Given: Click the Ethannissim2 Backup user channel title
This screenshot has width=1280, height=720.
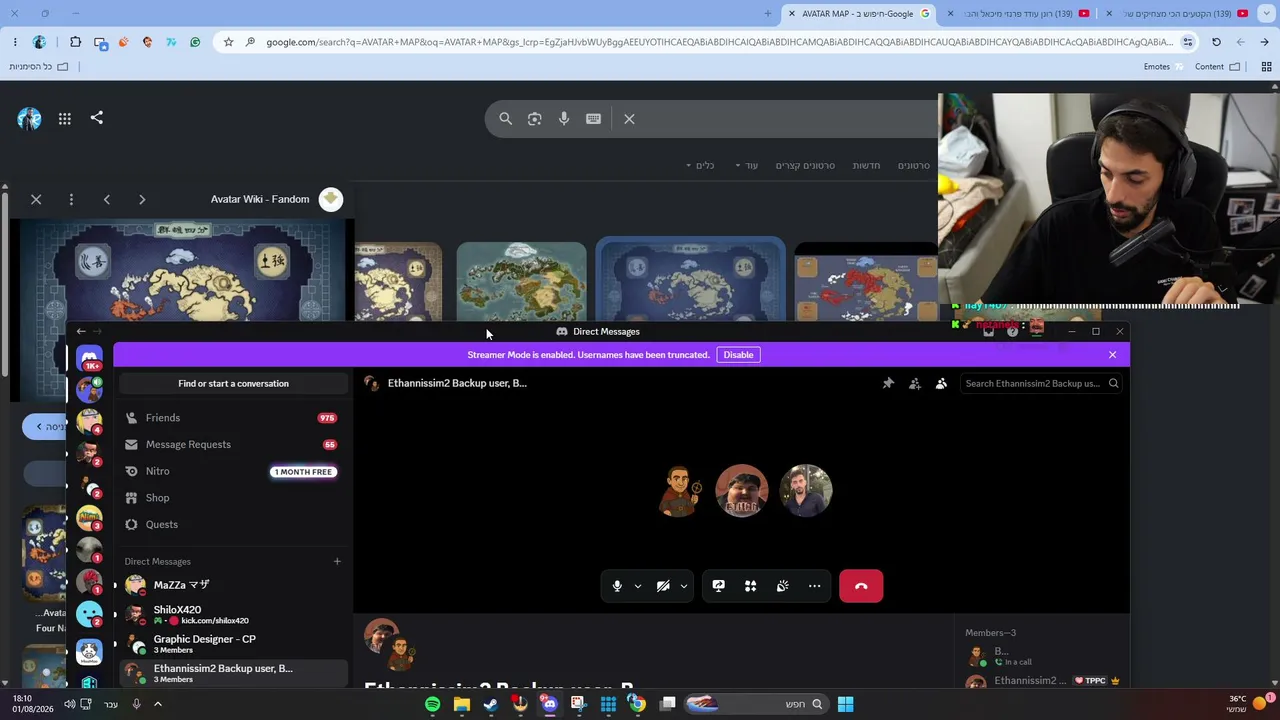Looking at the screenshot, I should coord(457,383).
